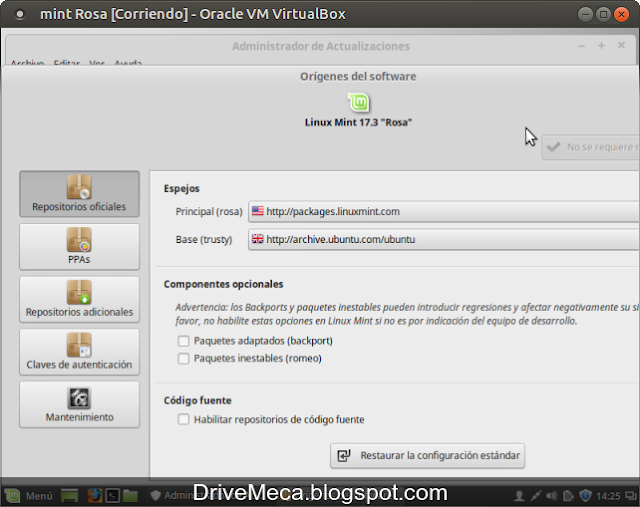Click the battery power tray icon

568,496
